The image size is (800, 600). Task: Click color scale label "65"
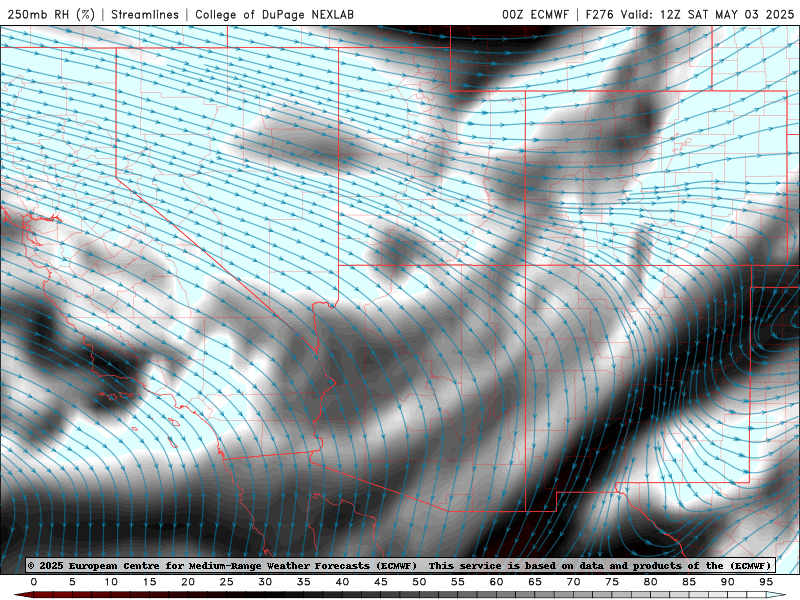click(535, 582)
